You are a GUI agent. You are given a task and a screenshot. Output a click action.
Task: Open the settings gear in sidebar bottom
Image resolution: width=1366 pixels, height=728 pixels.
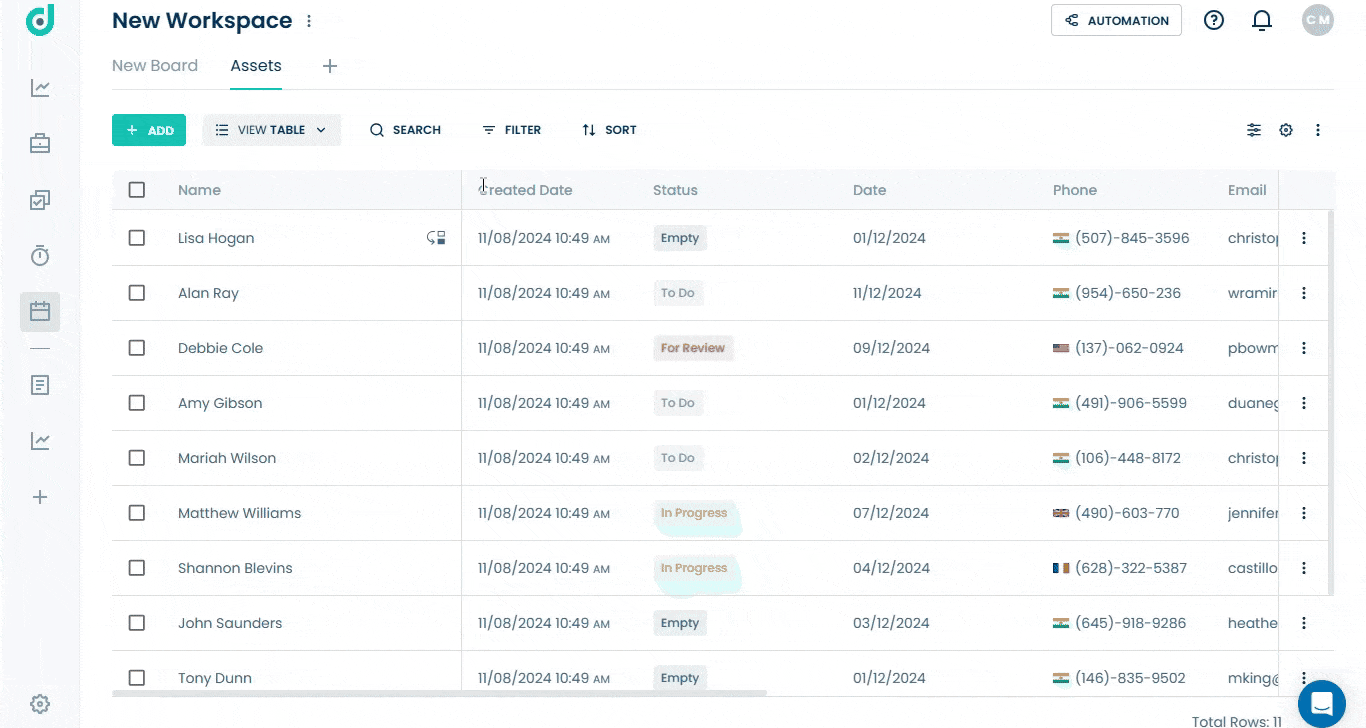[x=40, y=704]
